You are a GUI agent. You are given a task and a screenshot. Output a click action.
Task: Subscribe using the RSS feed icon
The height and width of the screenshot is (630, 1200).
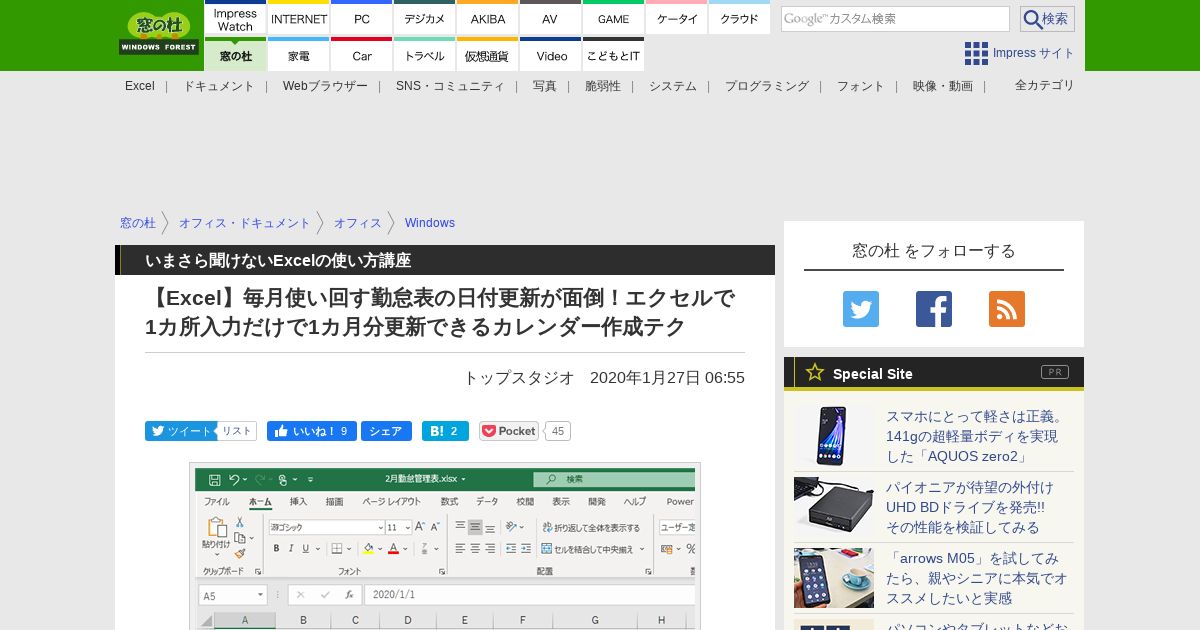1006,309
